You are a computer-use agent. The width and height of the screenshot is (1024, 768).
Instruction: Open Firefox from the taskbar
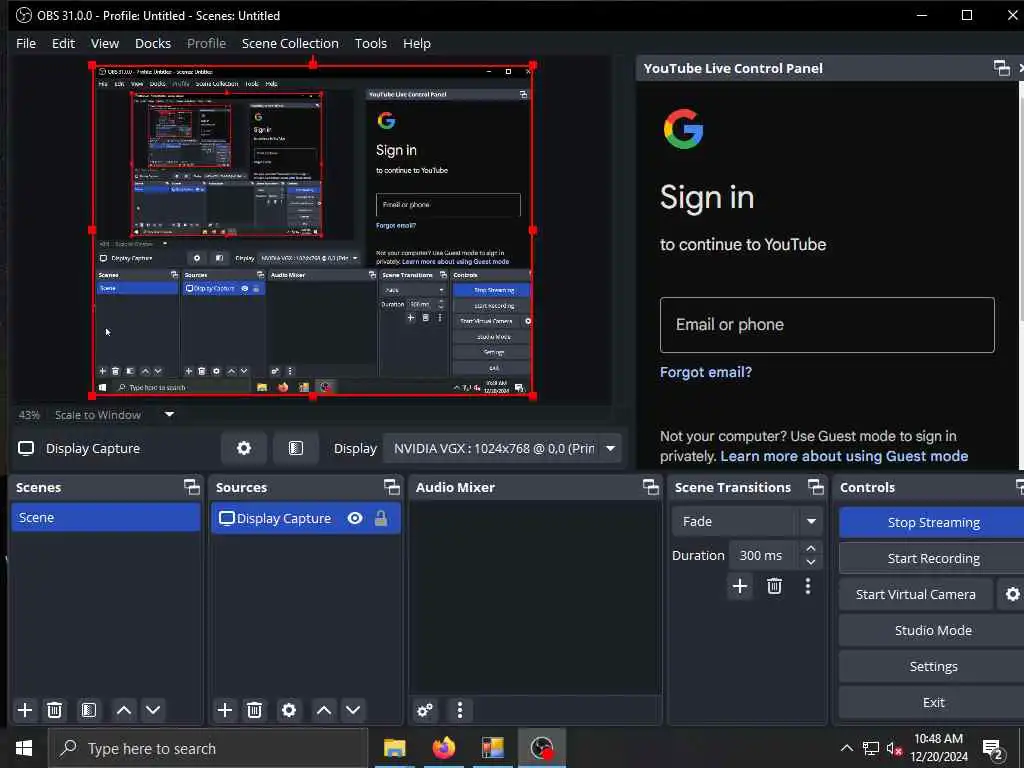point(443,748)
